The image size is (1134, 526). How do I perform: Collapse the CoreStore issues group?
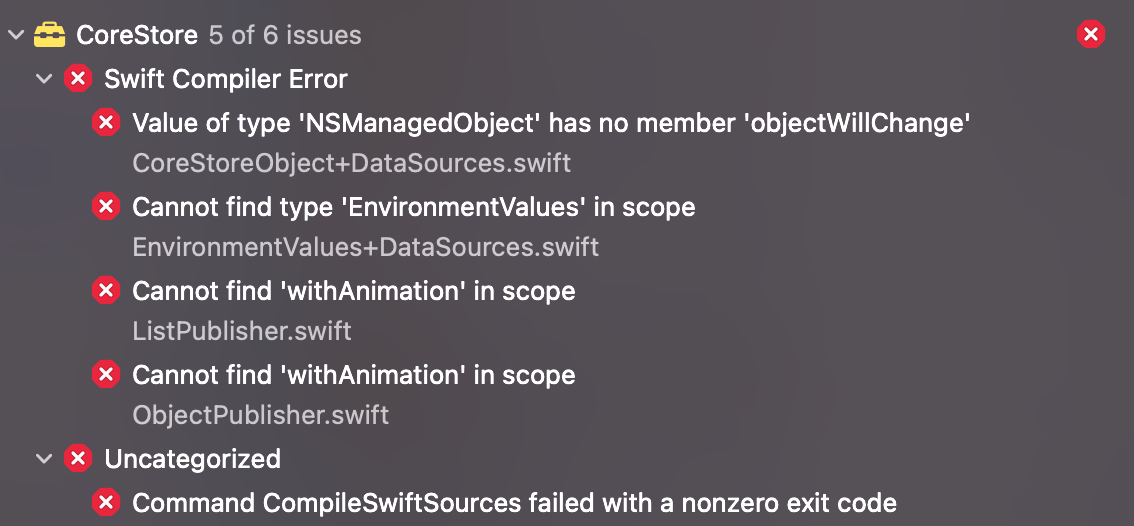tap(15, 36)
